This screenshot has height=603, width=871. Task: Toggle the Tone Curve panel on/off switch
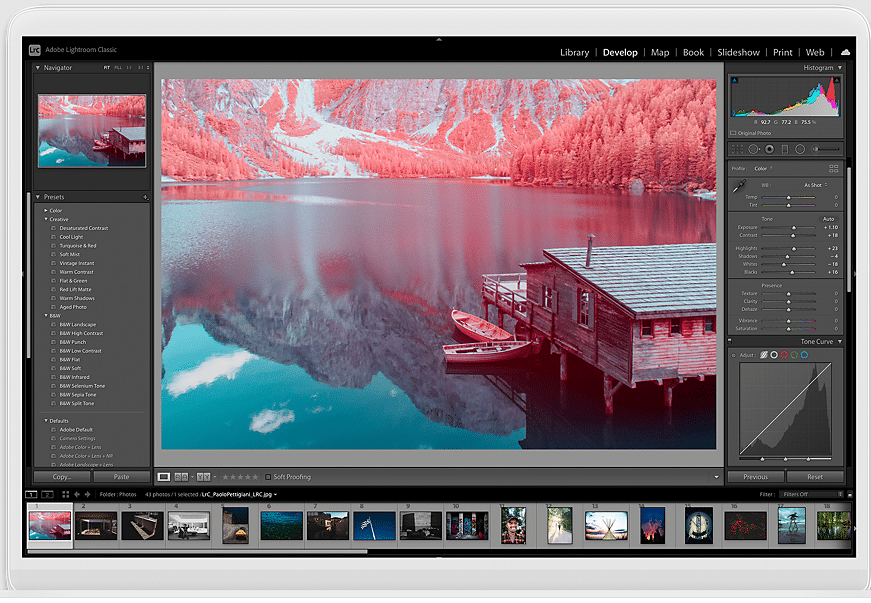[x=730, y=341]
